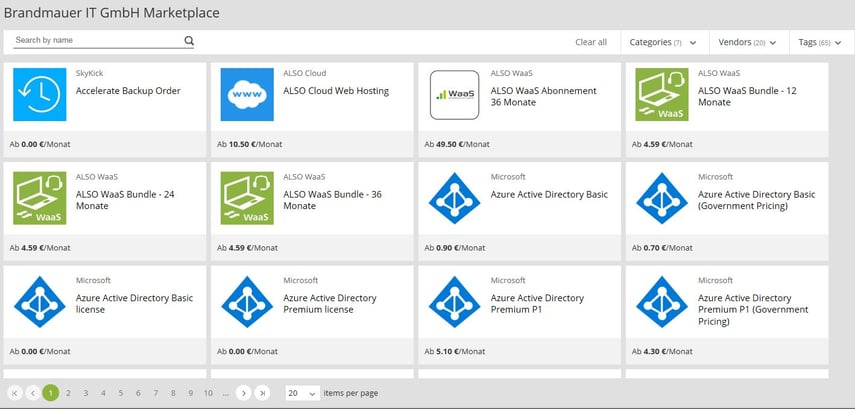This screenshot has width=855, height=409.
Task: Open the Tags filter dropdown
Action: [x=822, y=43]
